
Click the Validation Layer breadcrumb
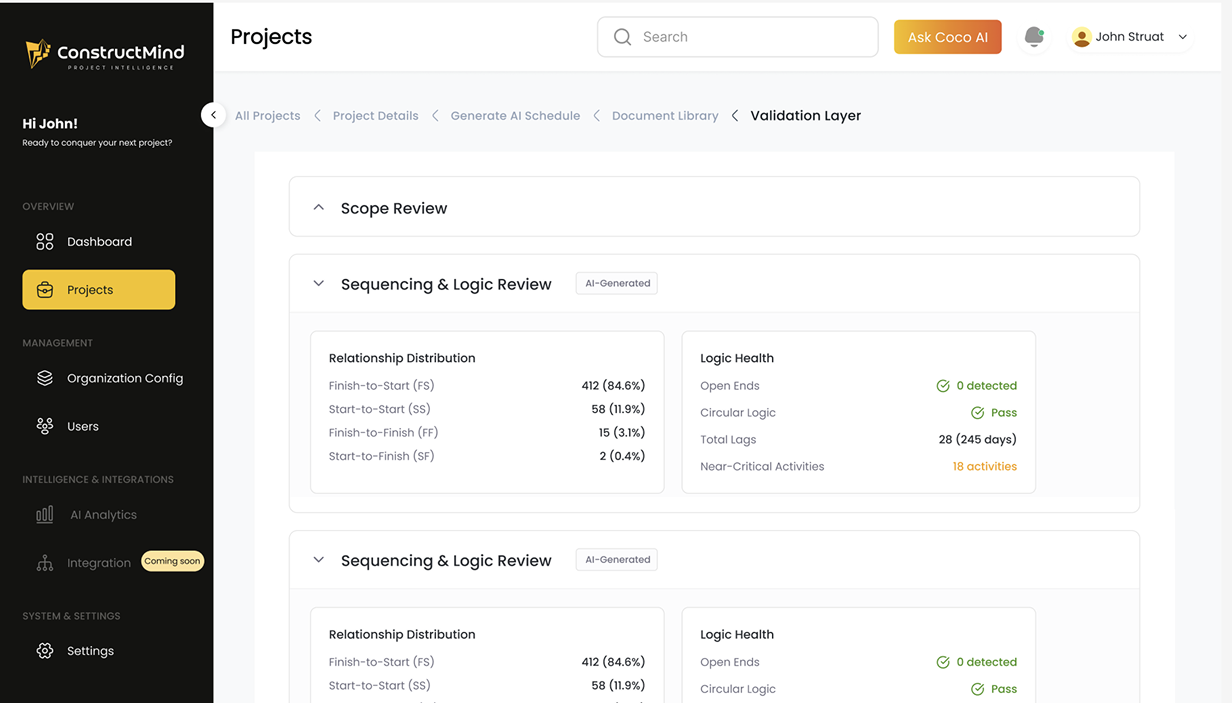(805, 116)
